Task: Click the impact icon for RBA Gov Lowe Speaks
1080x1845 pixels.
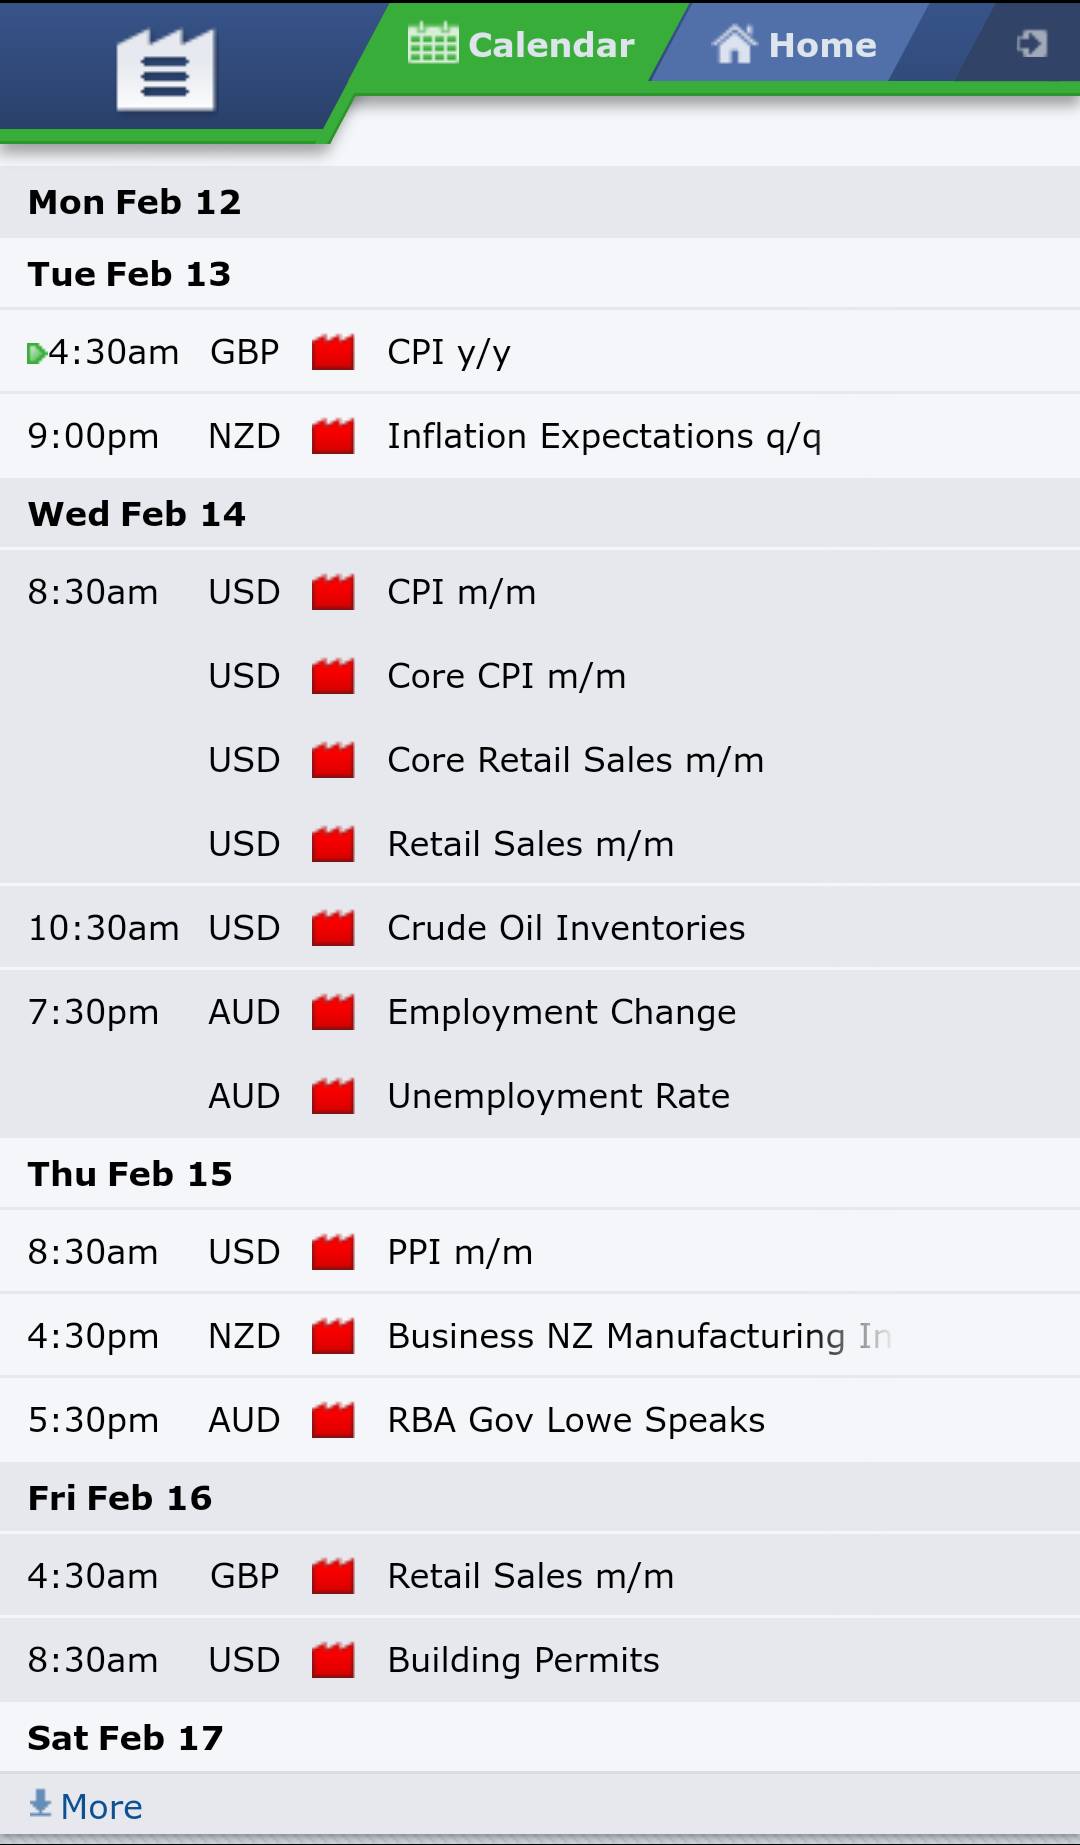Action: [x=334, y=1420]
